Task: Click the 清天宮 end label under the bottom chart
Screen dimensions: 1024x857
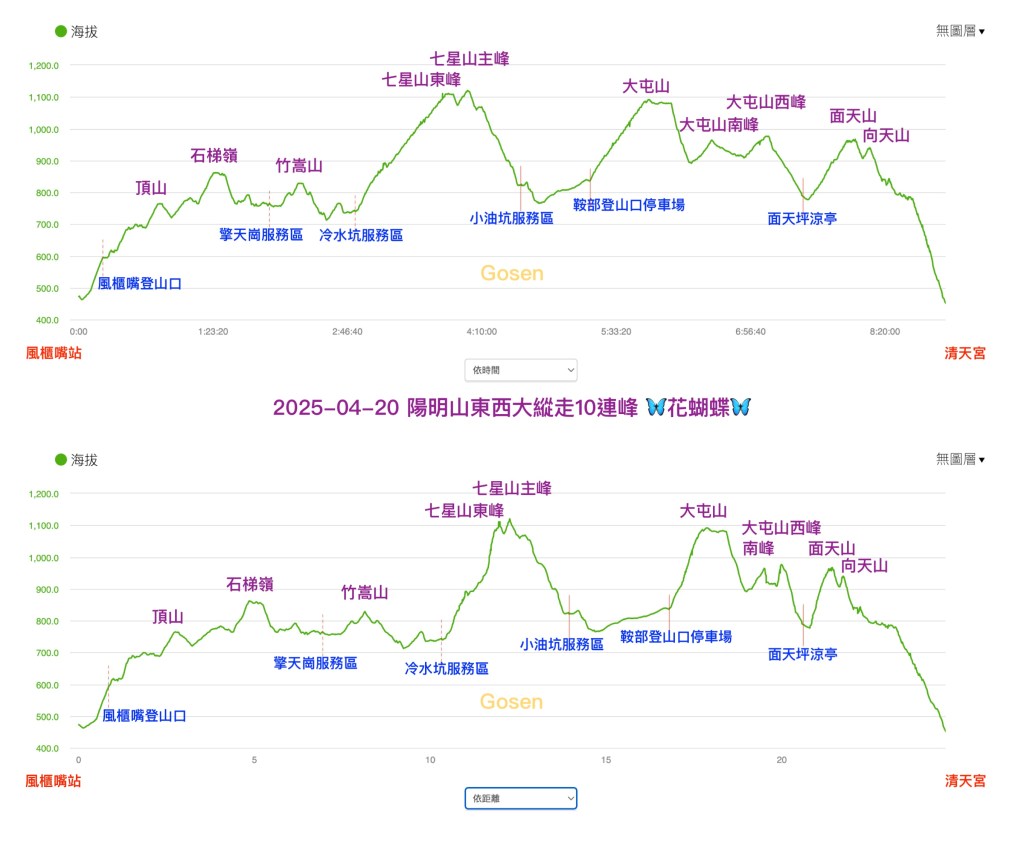Action: click(x=964, y=780)
